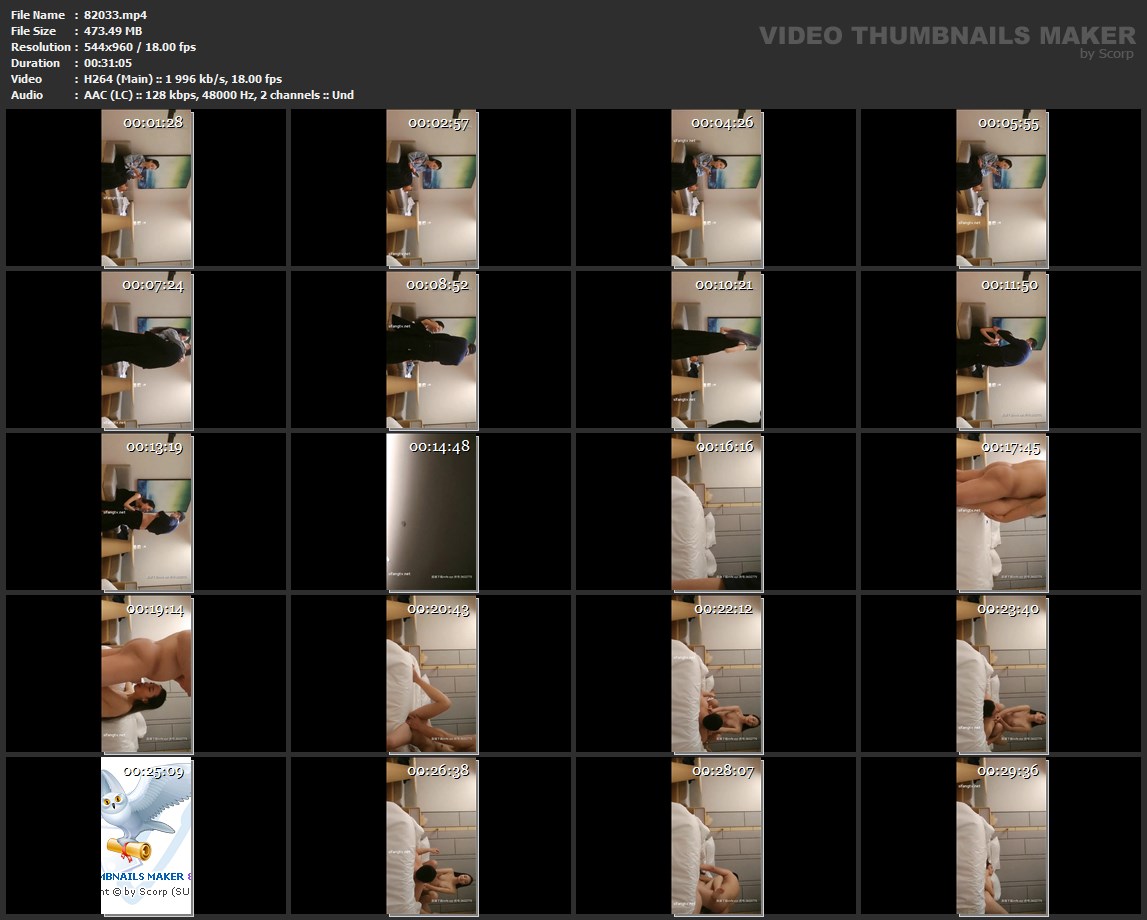Viewport: 1147px width, 920px height.
Task: Click the thumbnail at 00:13:19
Action: pyautogui.click(x=147, y=512)
